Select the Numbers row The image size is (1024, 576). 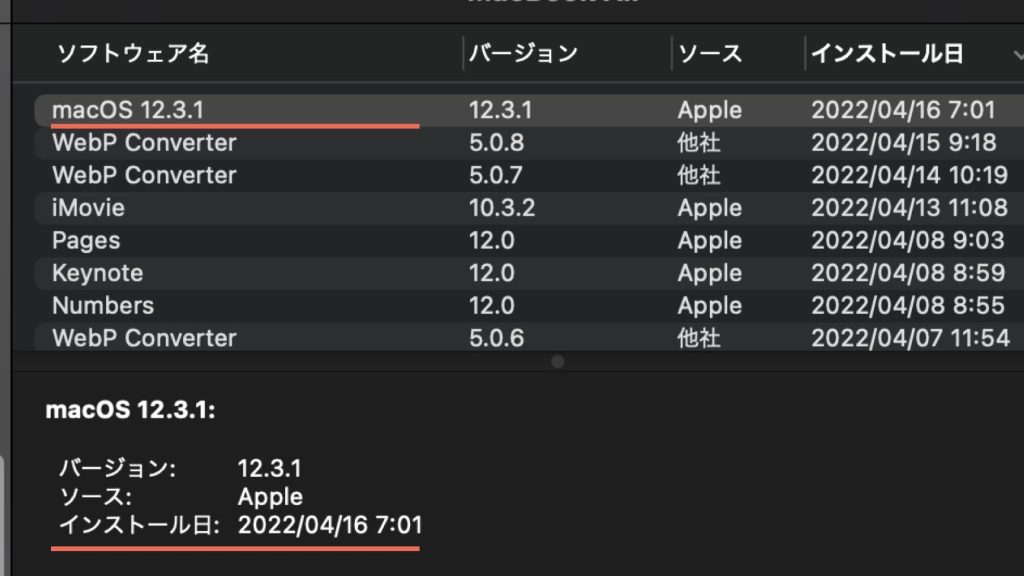tap(529, 306)
